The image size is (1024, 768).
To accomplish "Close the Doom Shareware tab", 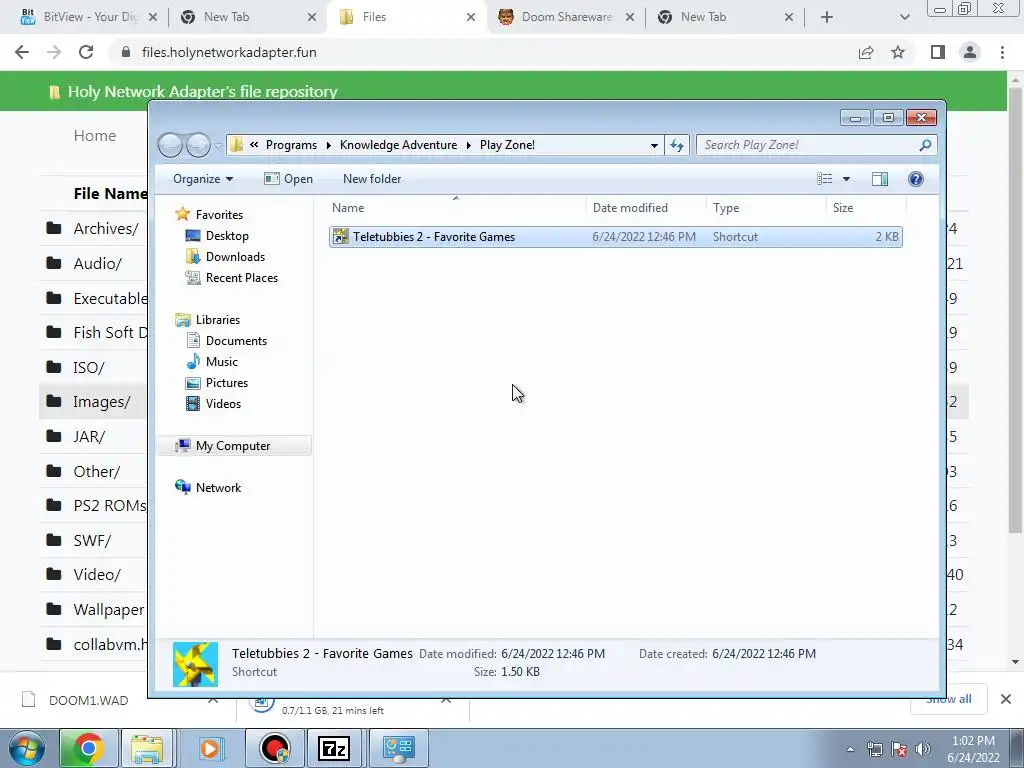I will (630, 17).
